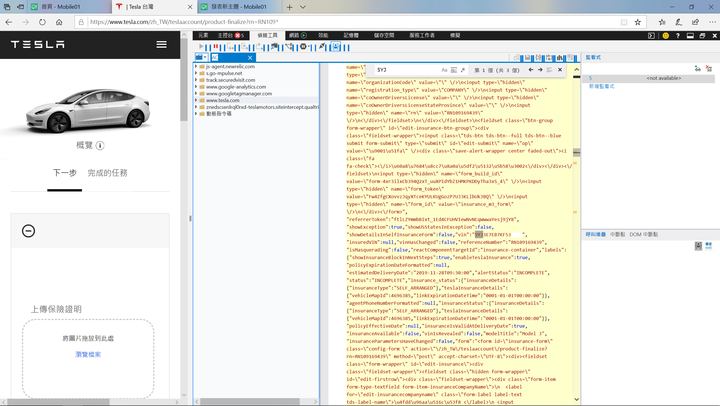
Task: Click the blue call stack async icon
Action: click(709, 246)
